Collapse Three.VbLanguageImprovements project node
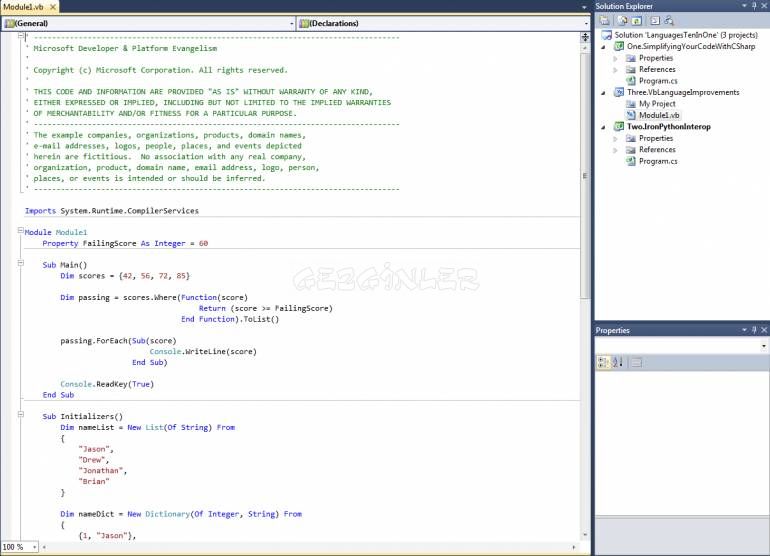 coord(604,92)
